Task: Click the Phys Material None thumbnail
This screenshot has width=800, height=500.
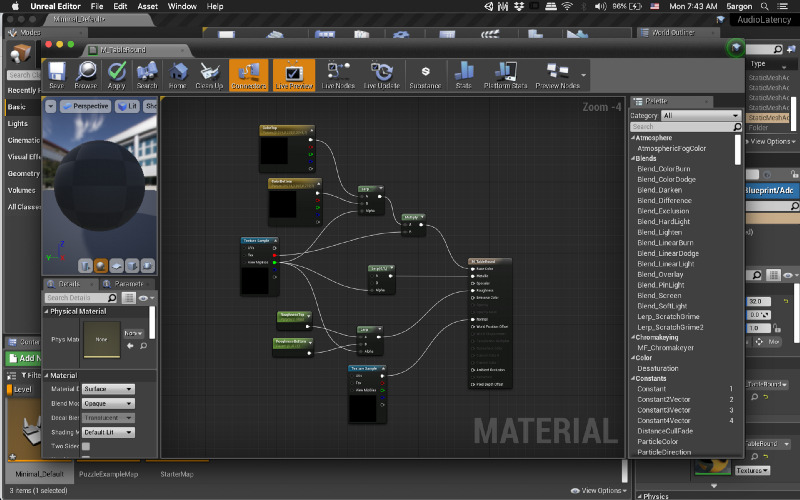Action: click(102, 339)
